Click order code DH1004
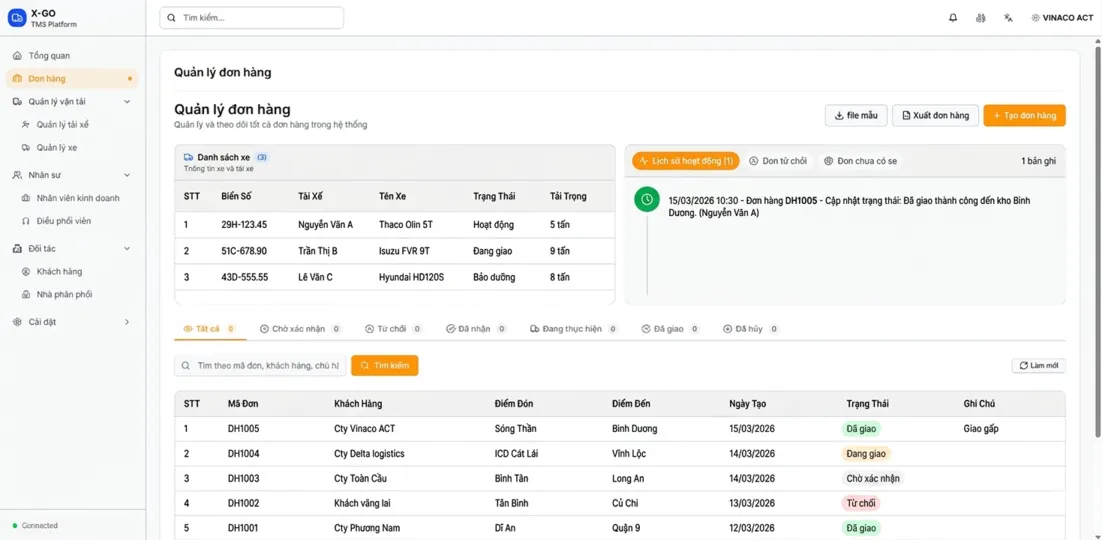The image size is (1102, 540). click(243, 454)
